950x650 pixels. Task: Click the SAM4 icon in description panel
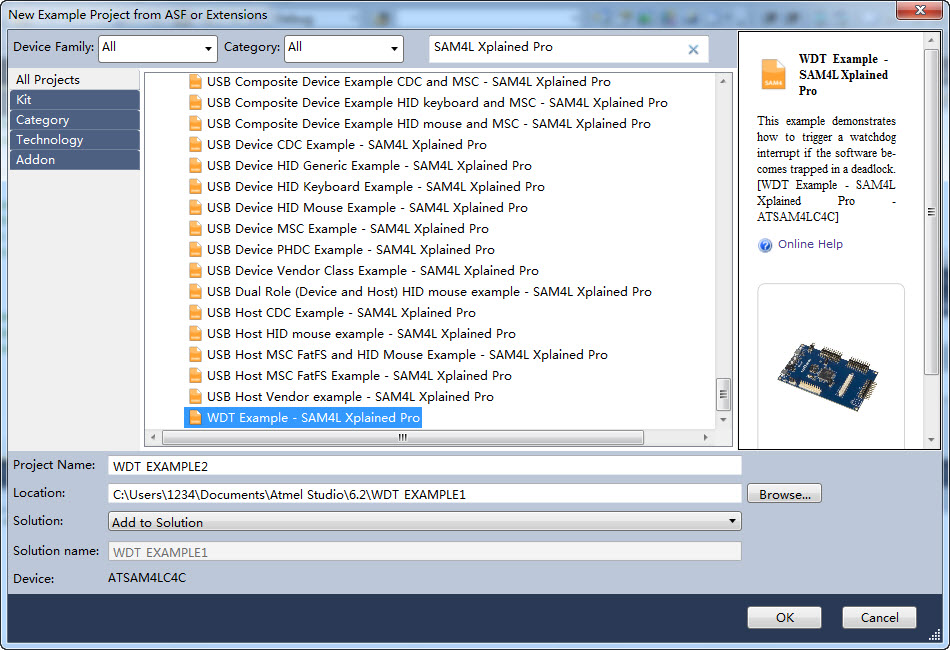(773, 74)
